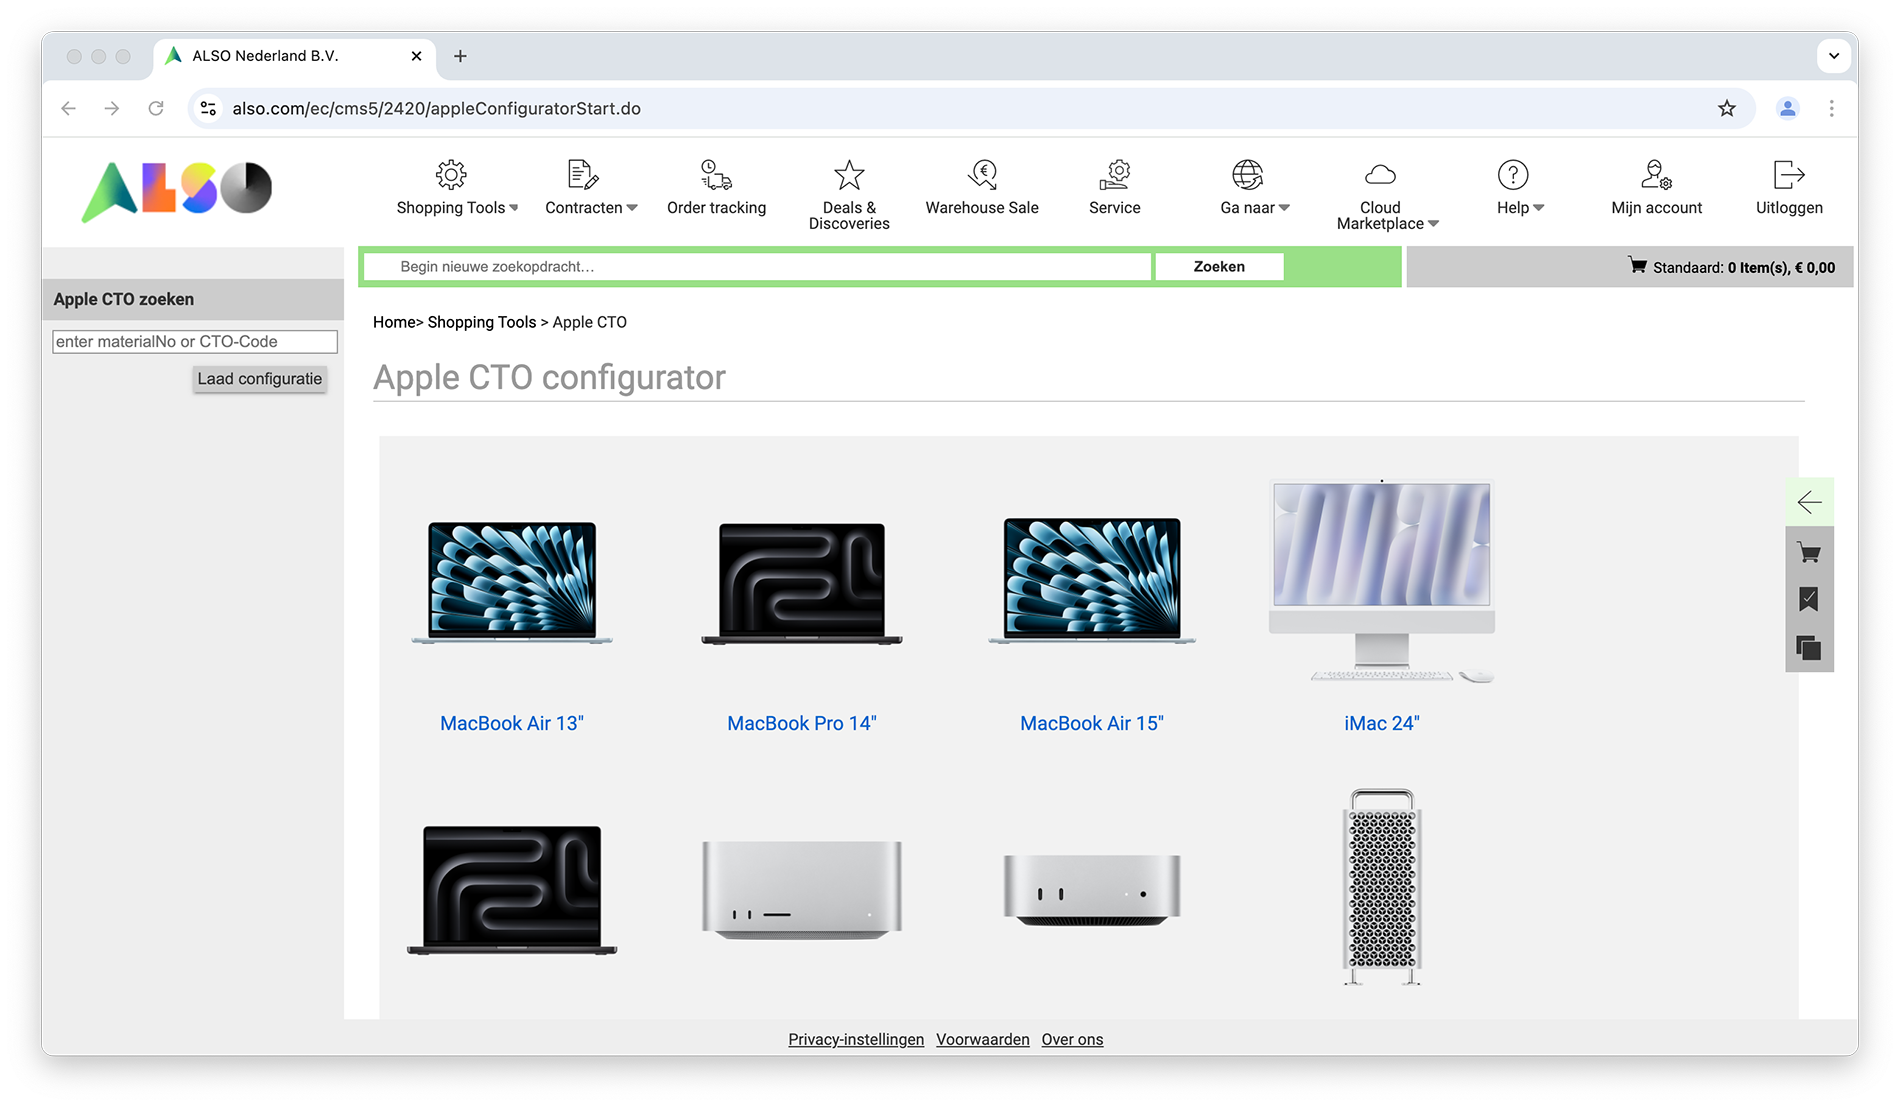Open the Order tracking menu label
The height and width of the screenshot is (1107, 1900).
(716, 208)
